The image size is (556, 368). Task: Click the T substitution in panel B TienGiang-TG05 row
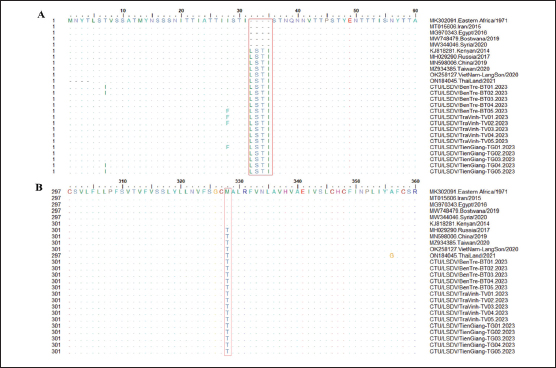pos(227,351)
